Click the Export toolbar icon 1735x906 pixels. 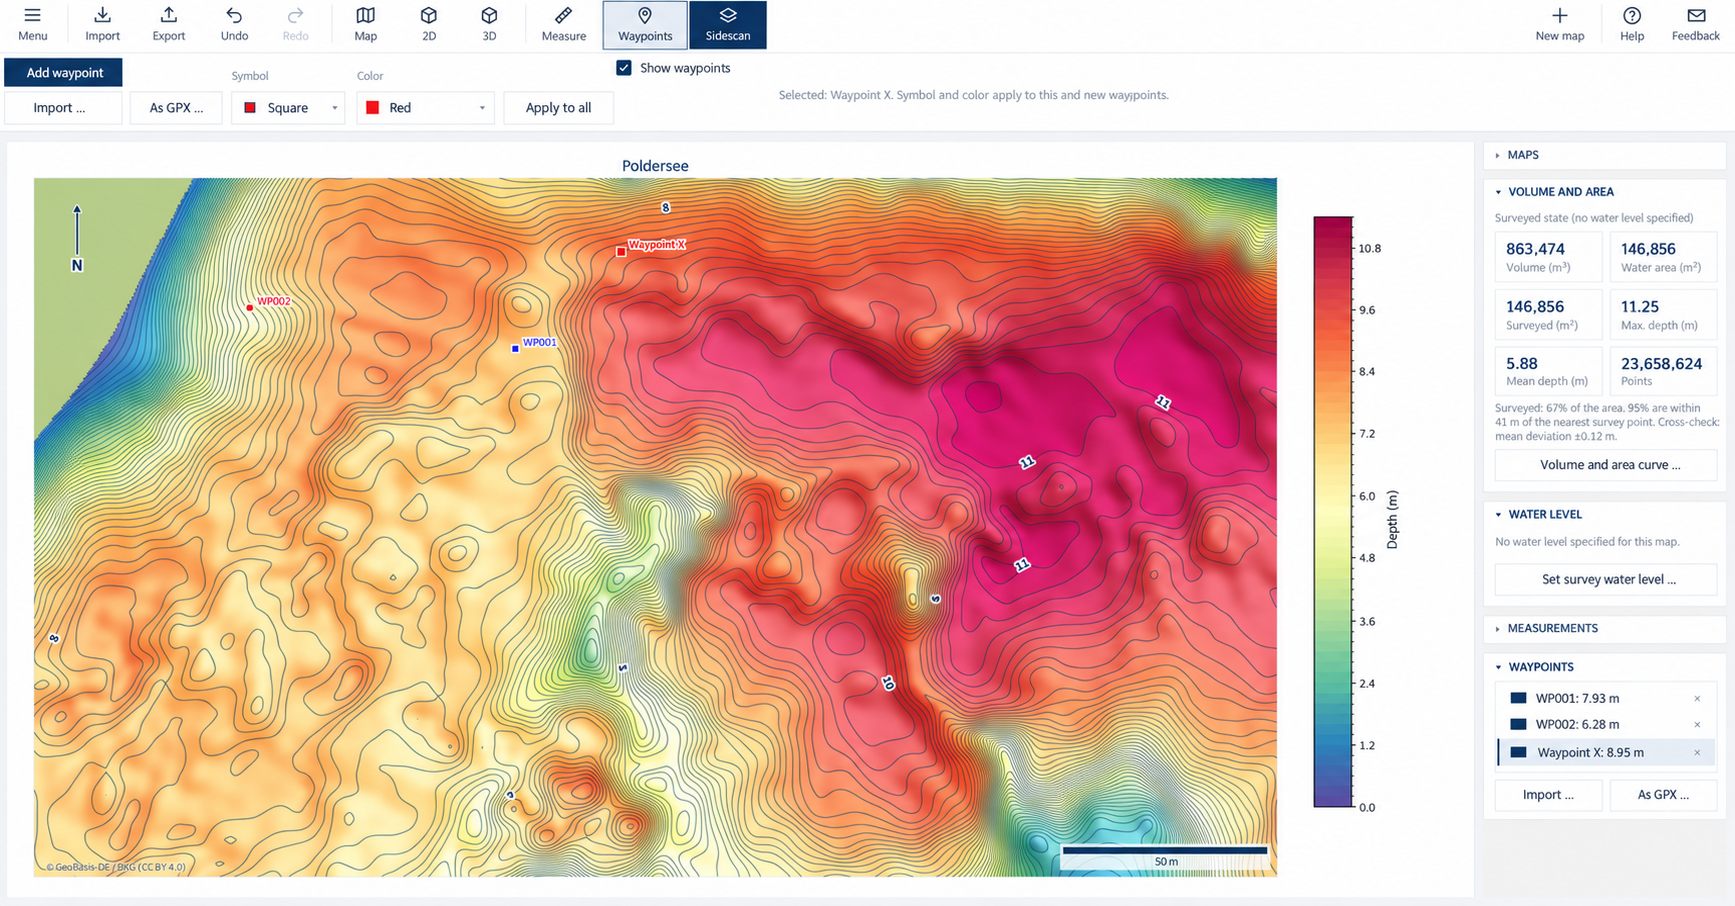click(168, 25)
